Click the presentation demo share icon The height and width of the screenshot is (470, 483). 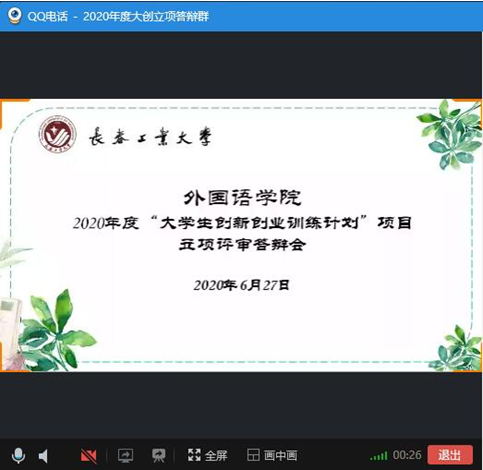[x=159, y=456]
